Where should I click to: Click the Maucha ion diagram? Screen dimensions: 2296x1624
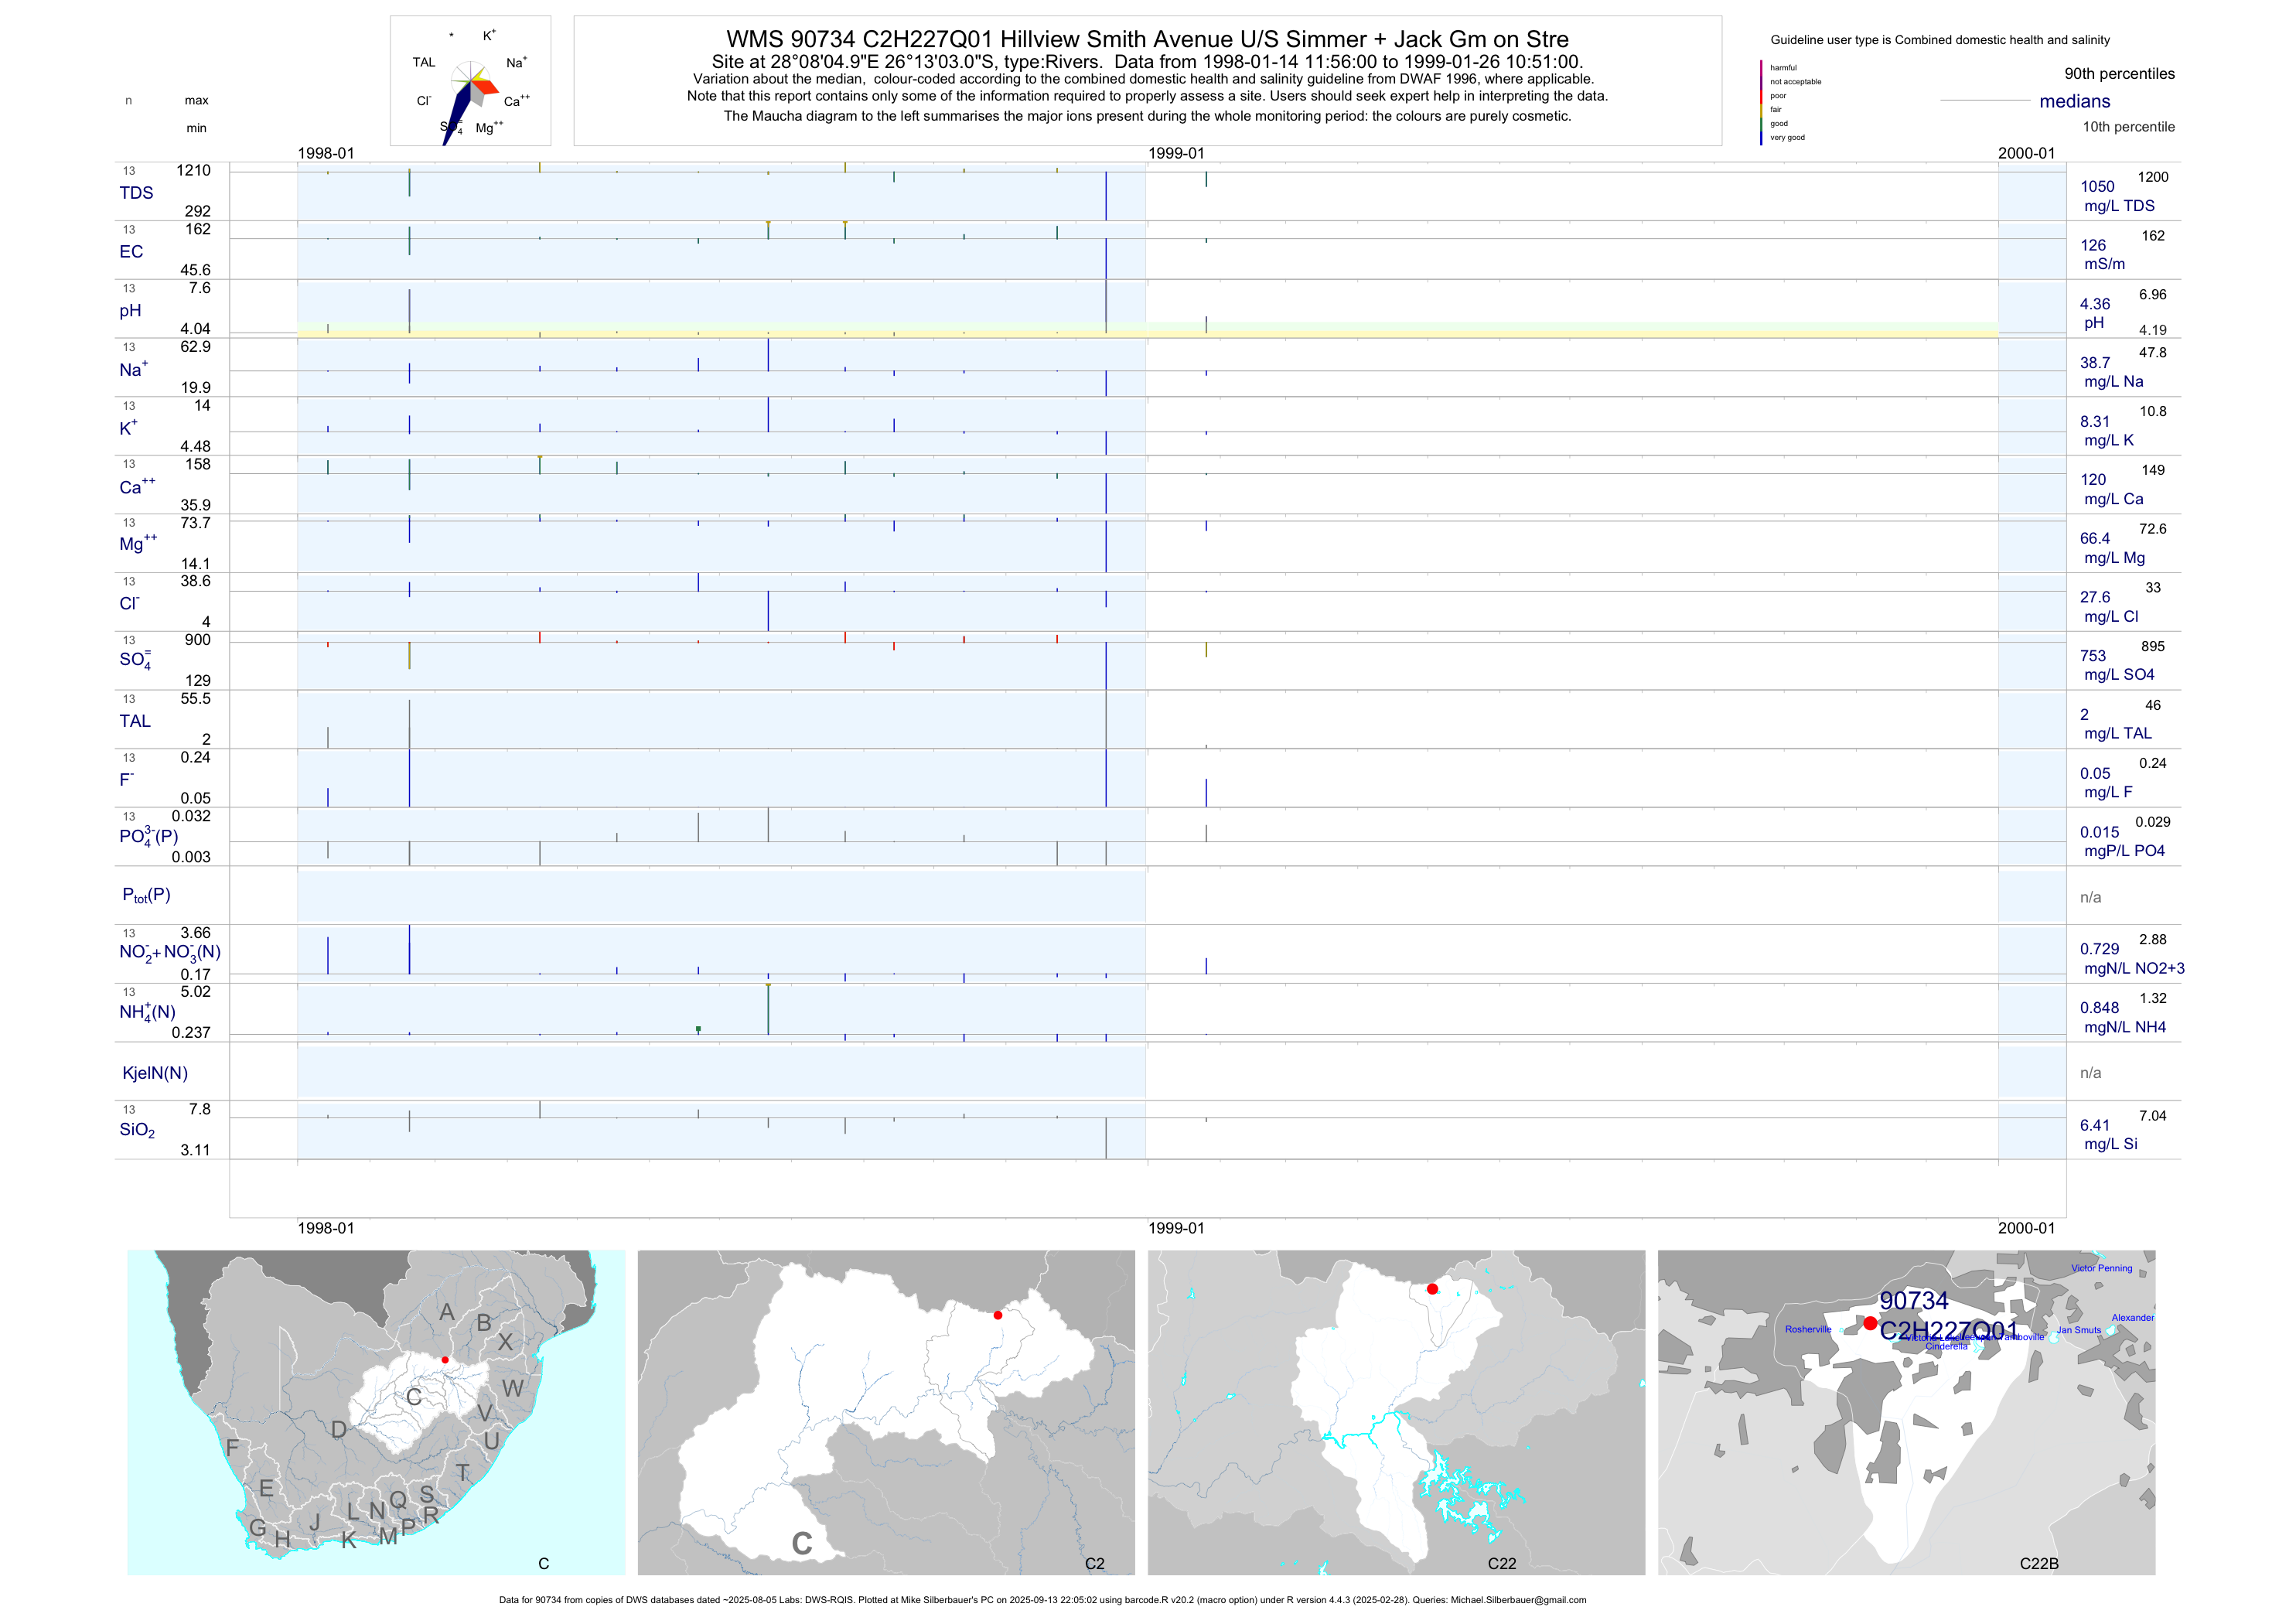tap(470, 82)
